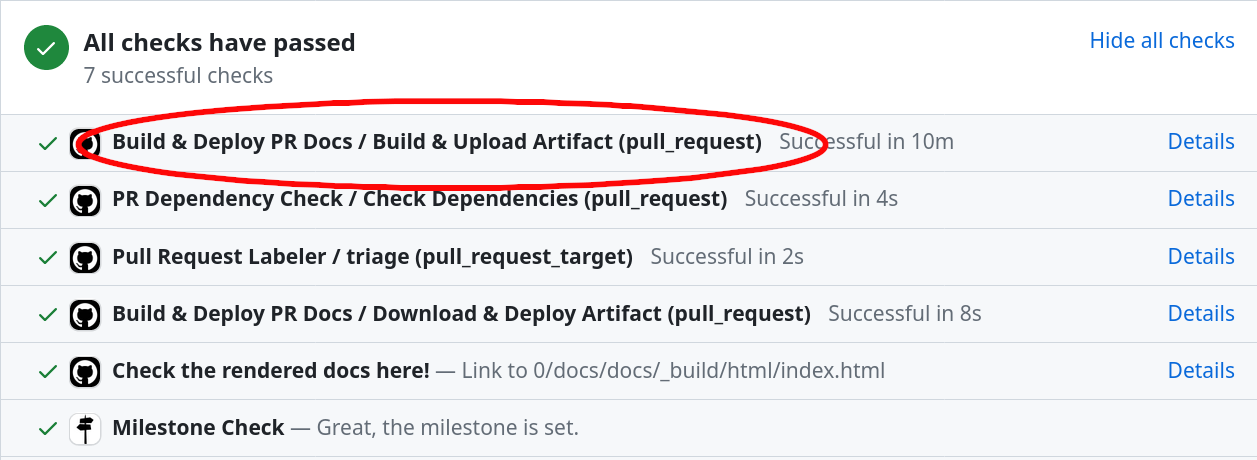This screenshot has width=1257, height=460.
Task: Click GitHub icon beside Check the rendered docs
Action: click(85, 371)
